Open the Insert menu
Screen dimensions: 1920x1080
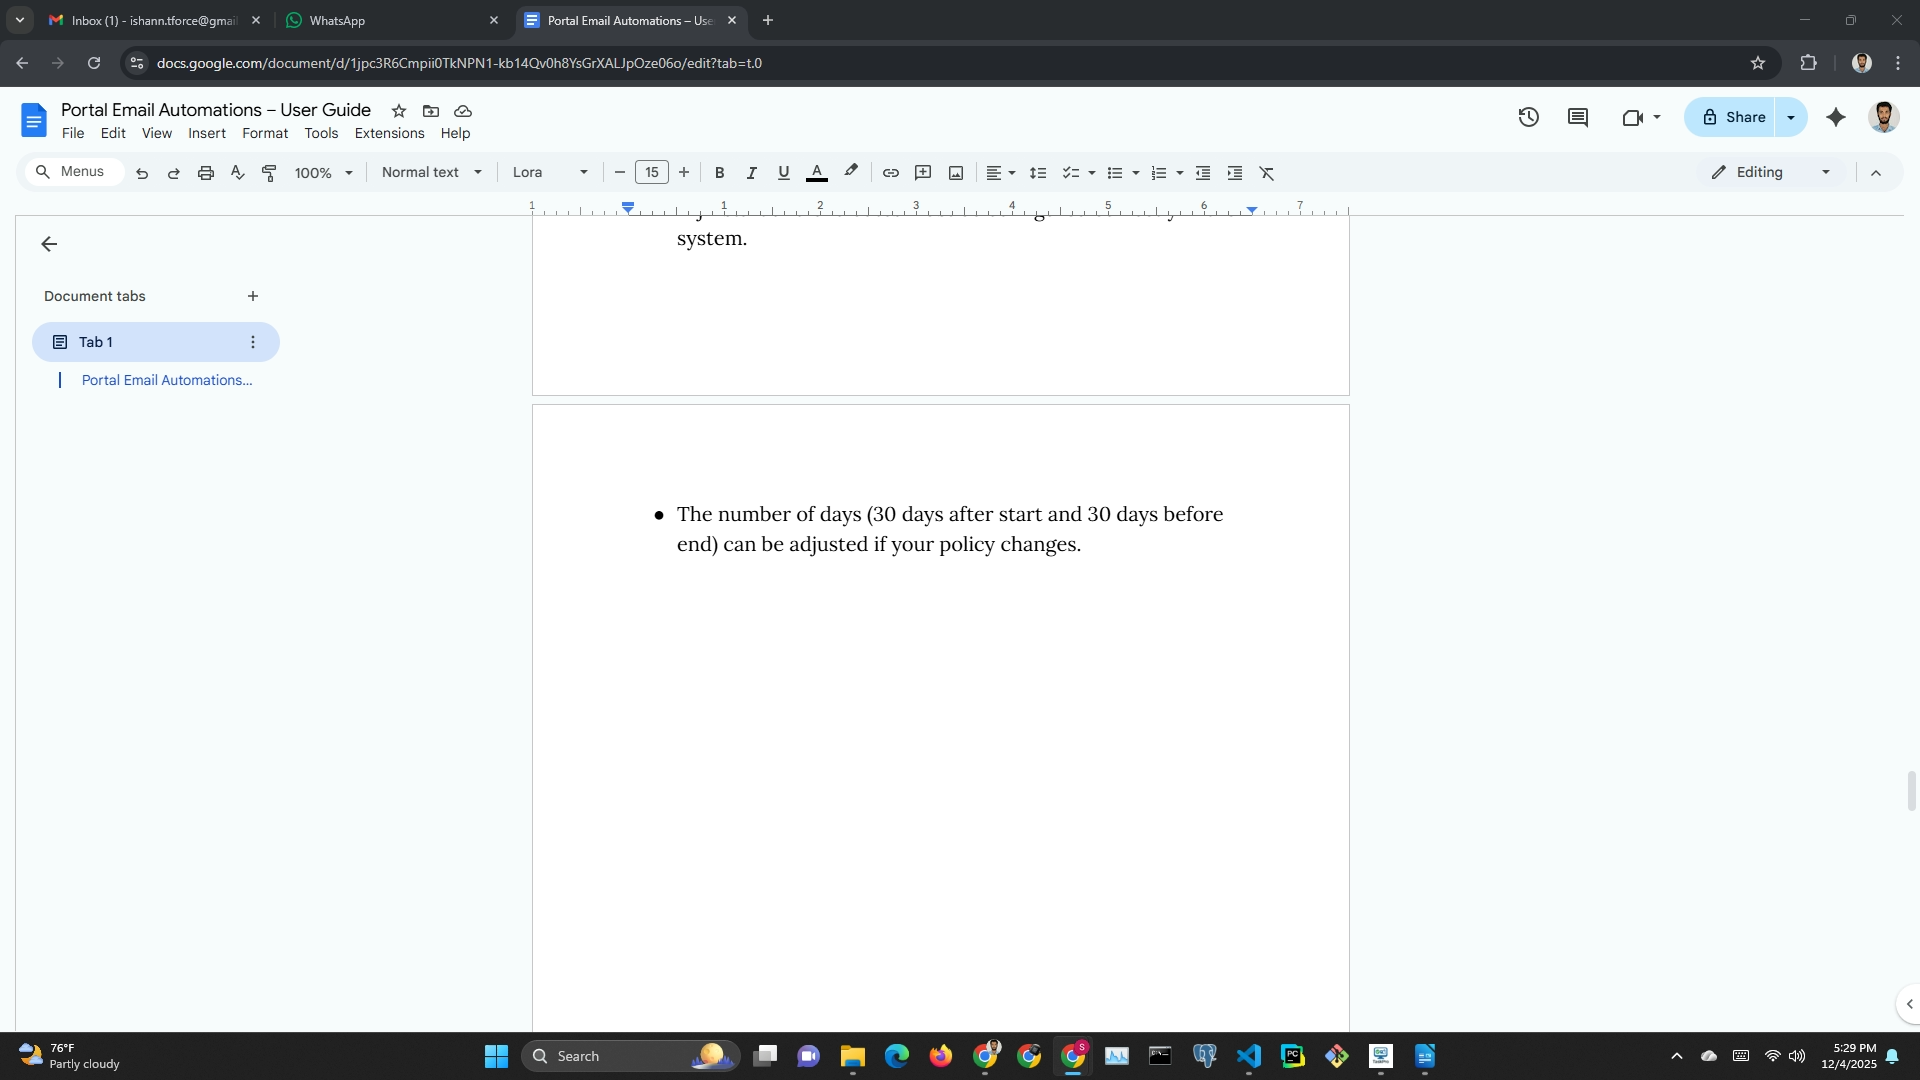point(206,133)
